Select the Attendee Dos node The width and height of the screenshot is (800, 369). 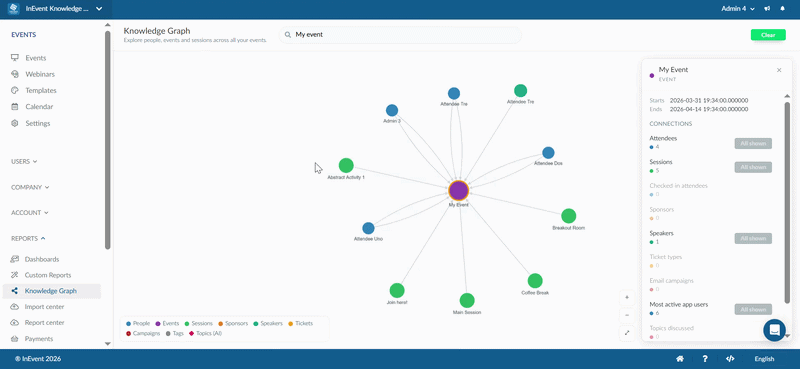[548, 153]
